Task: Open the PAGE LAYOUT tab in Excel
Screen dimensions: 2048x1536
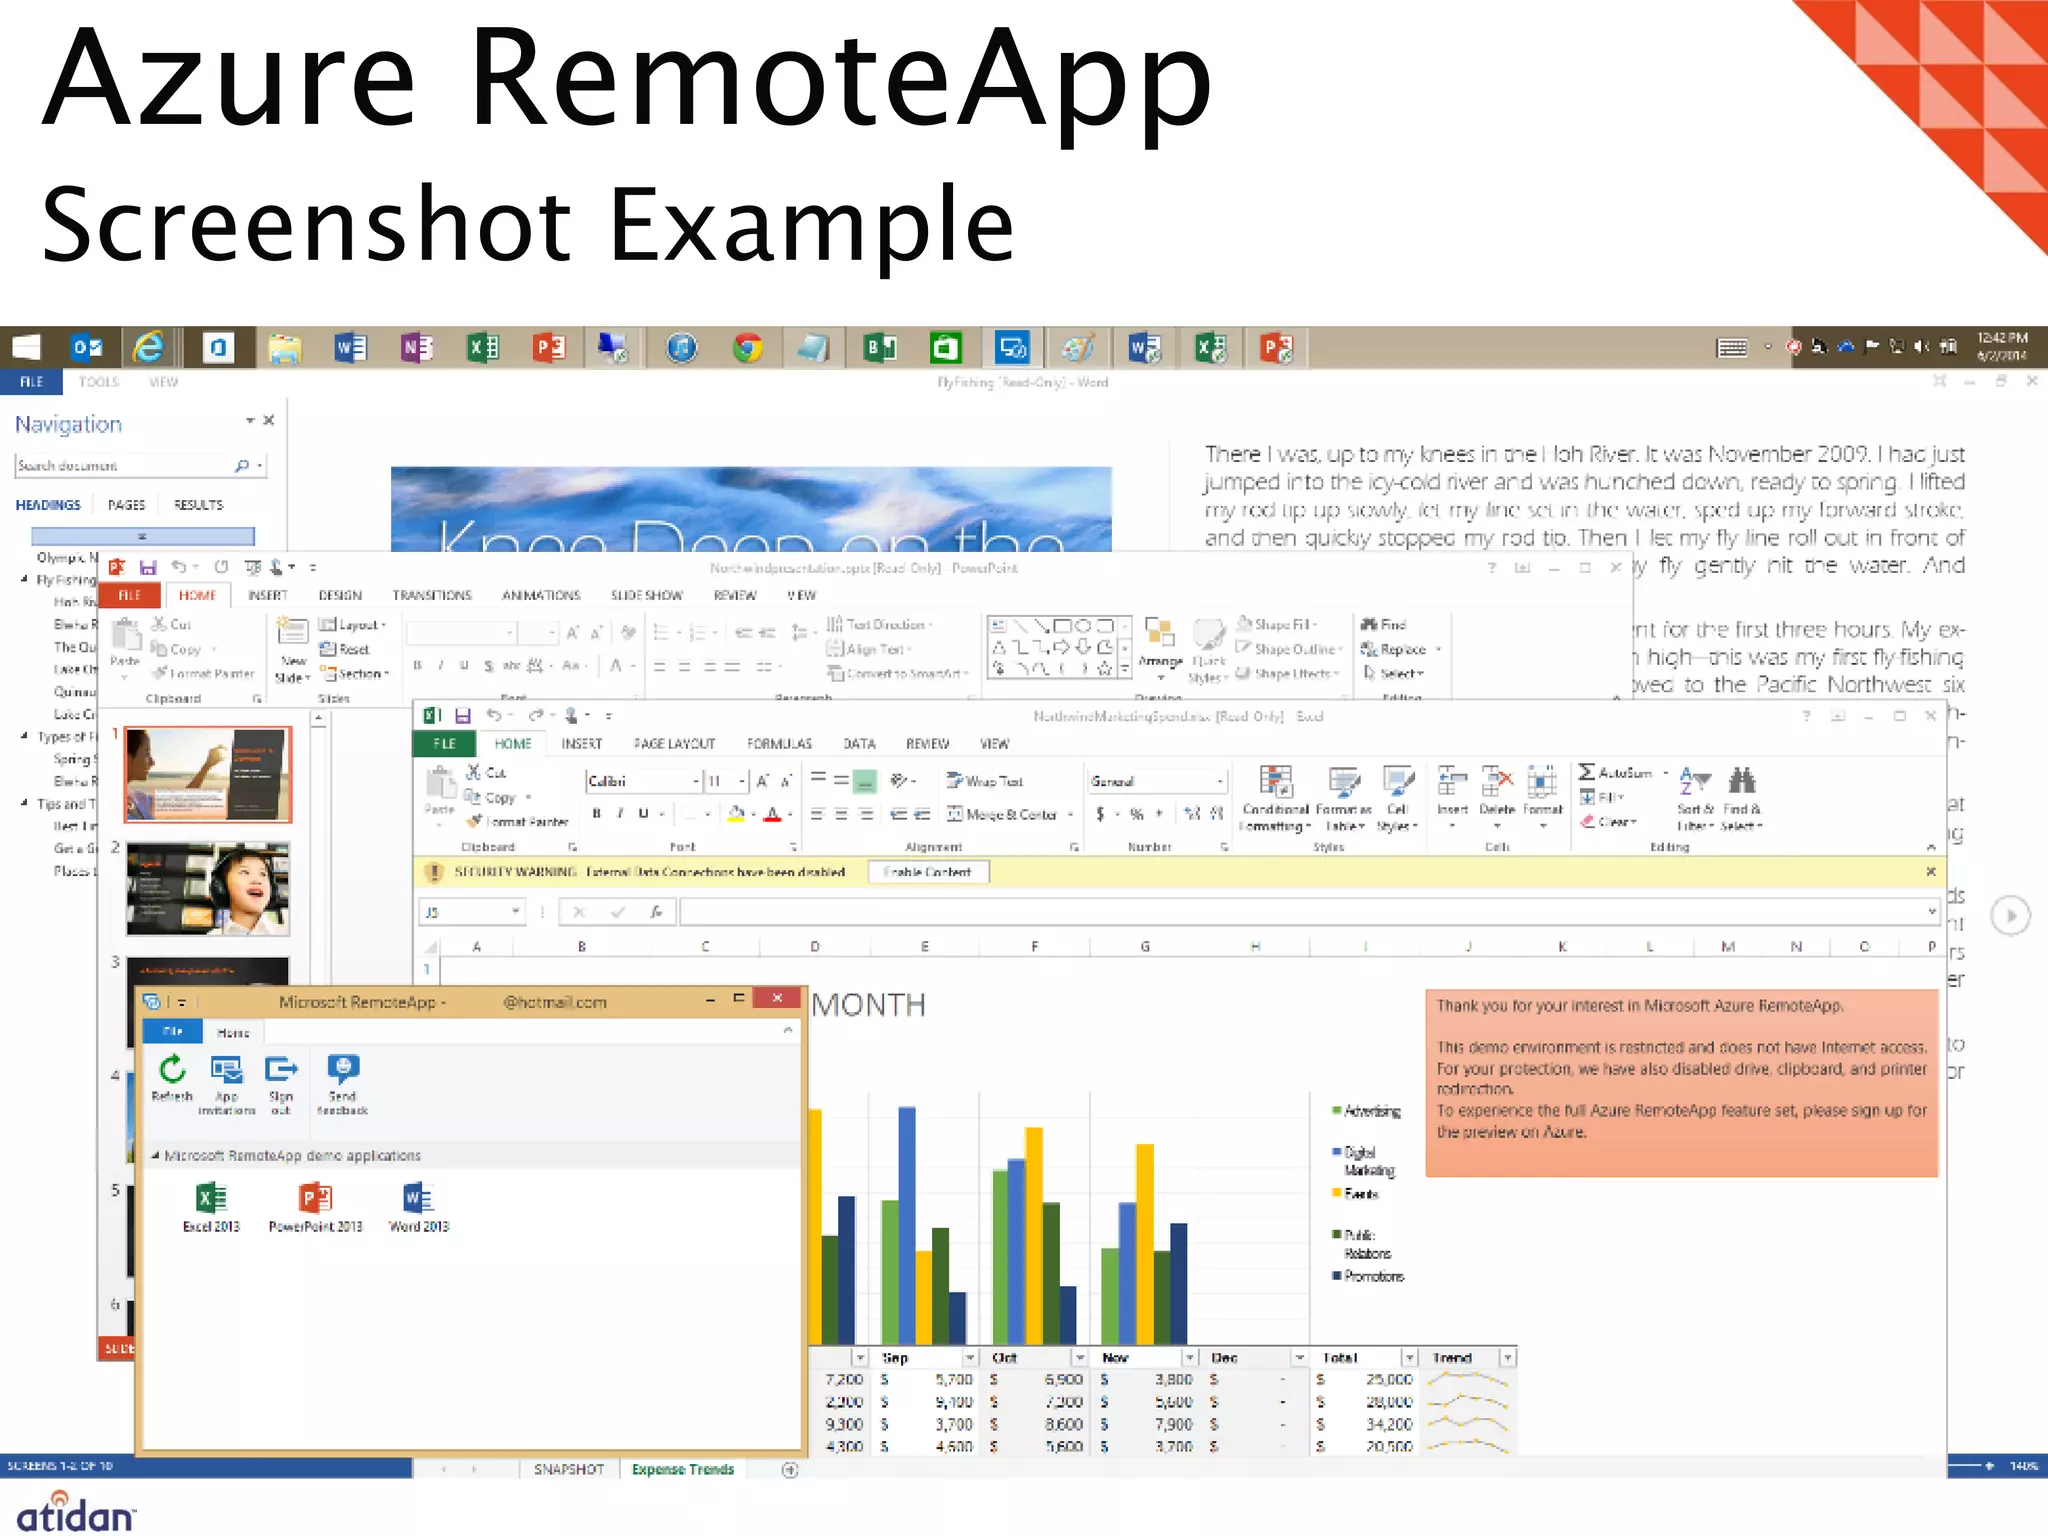Action: click(x=674, y=743)
